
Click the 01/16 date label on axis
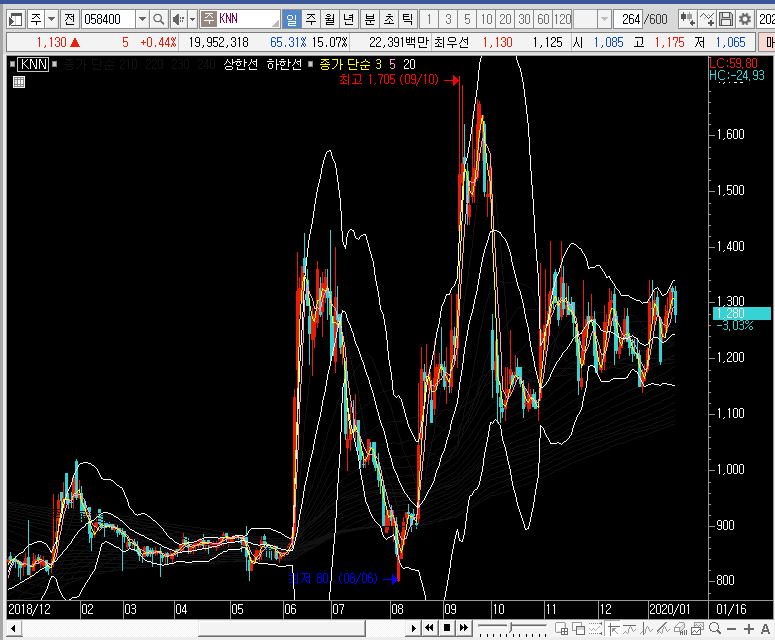732,609
